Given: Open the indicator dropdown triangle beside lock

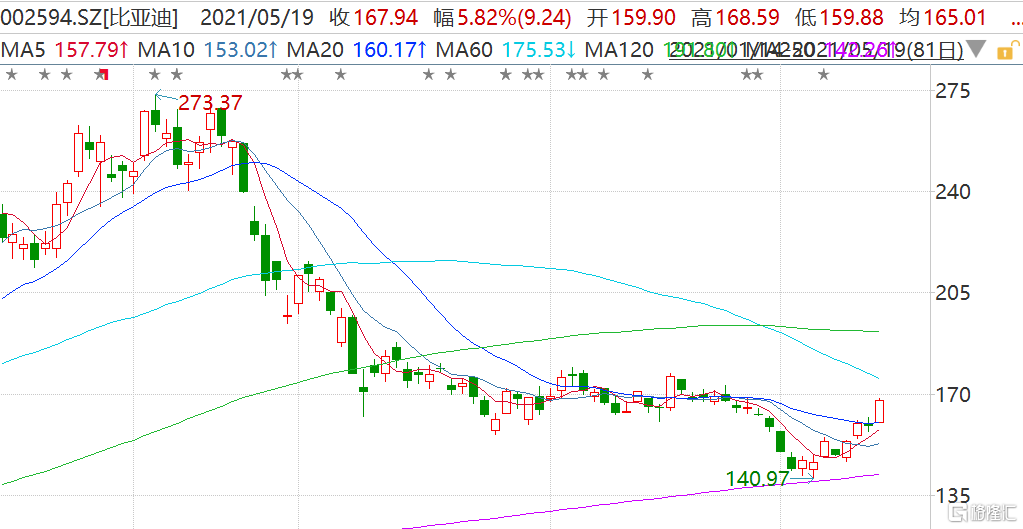Looking at the screenshot, I should point(977,50).
